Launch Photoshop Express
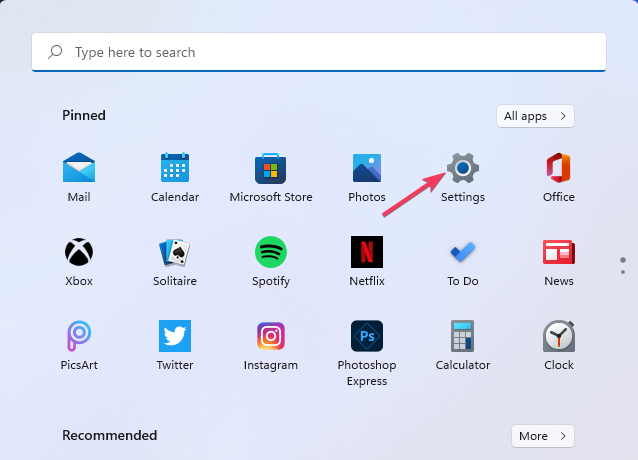Screen dimensions: 638x460 [367, 336]
